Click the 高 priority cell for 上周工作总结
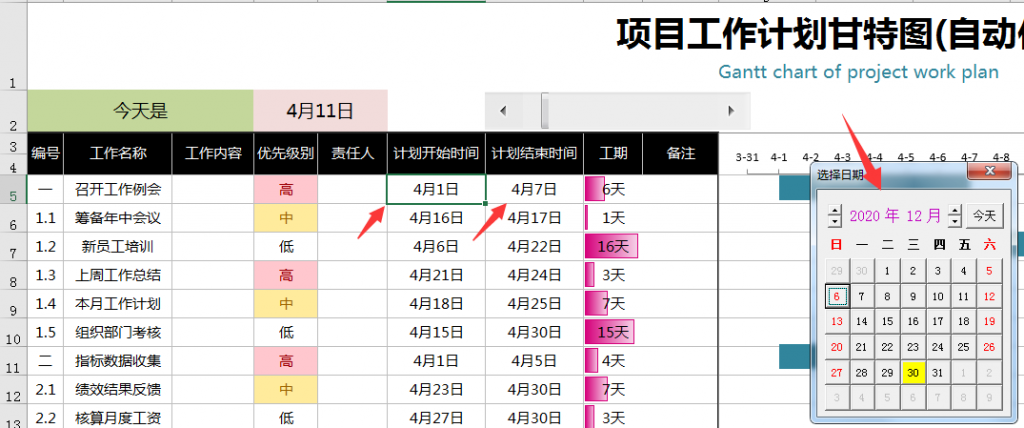Viewport: 1024px width, 428px height. tap(285, 275)
